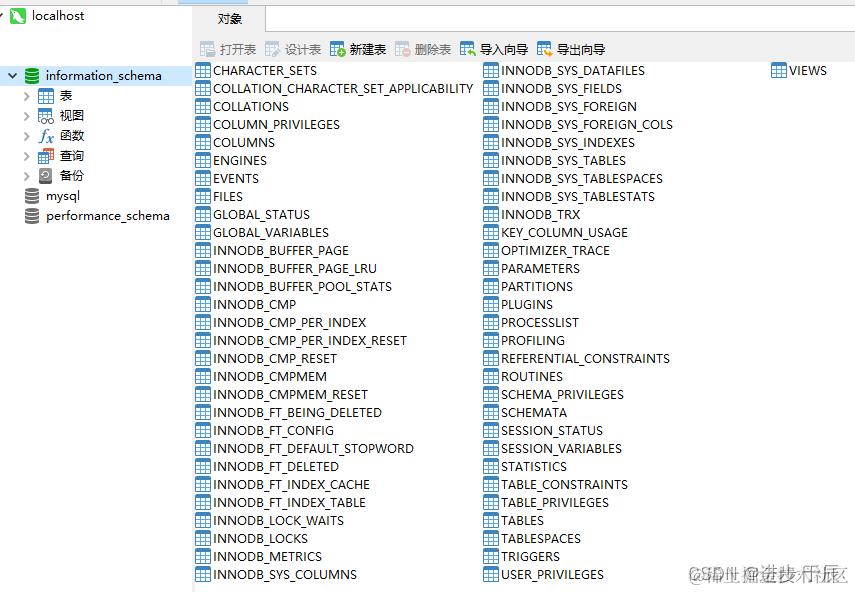Select the KEY_COLUMN_USAGE table name
The image size is (855, 592).
coord(564,232)
